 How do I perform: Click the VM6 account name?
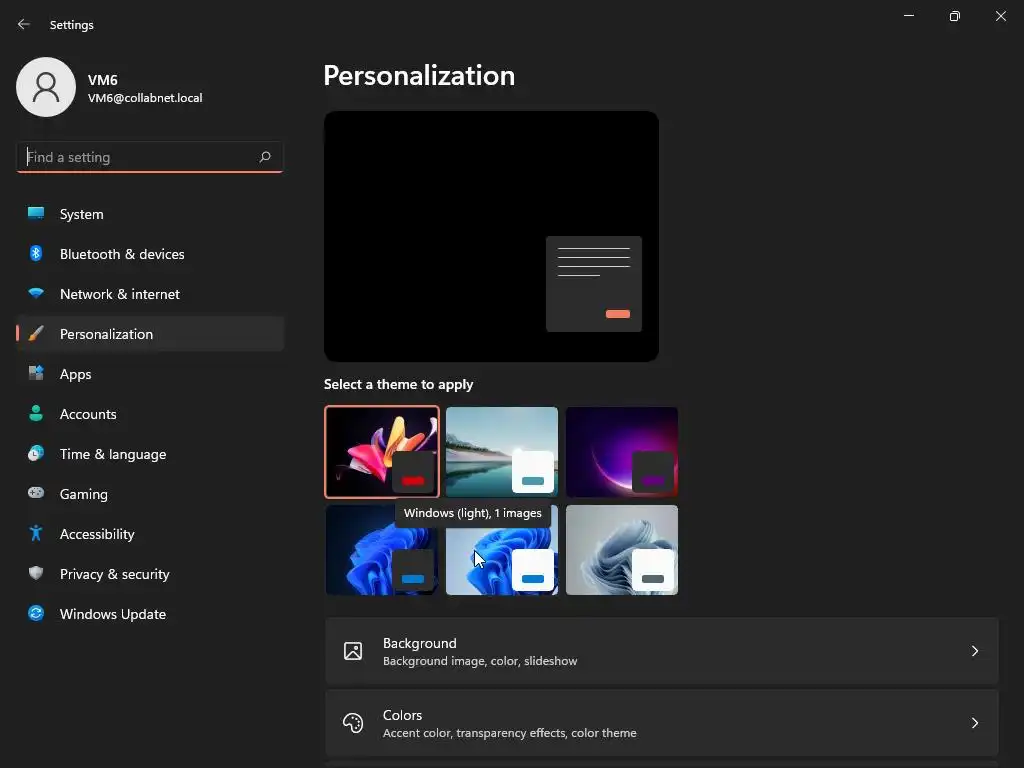pyautogui.click(x=103, y=80)
